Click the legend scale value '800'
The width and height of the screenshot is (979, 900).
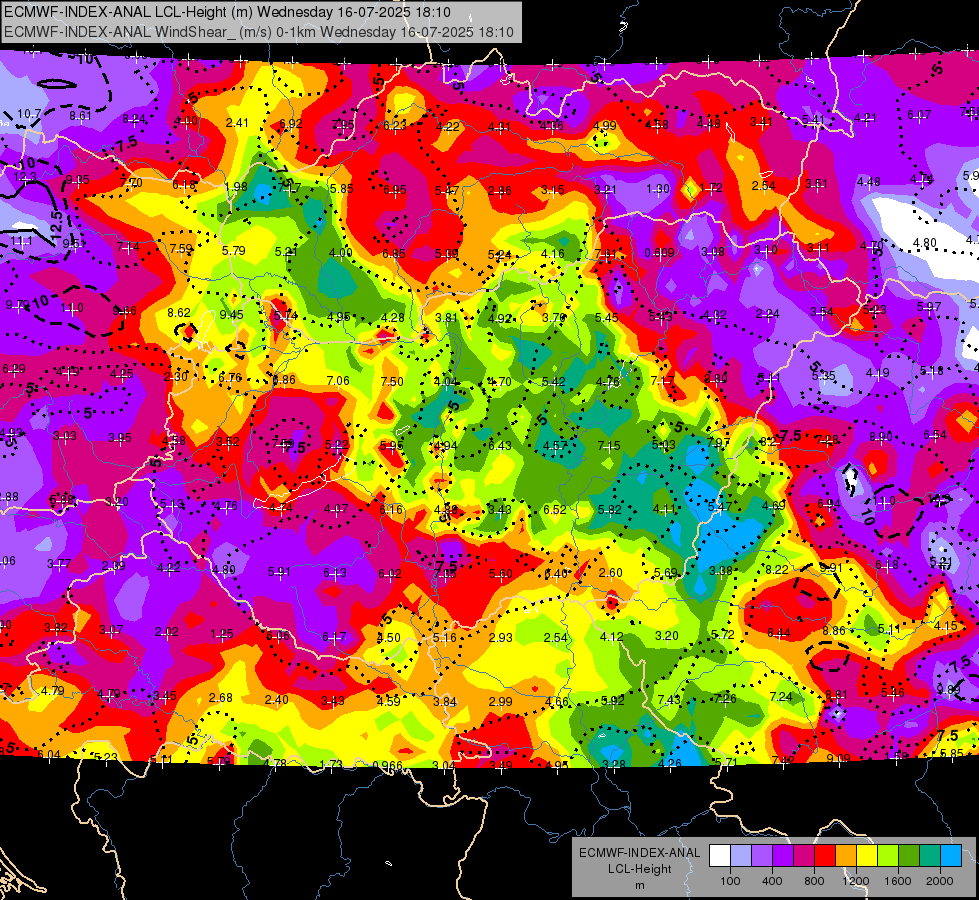[x=814, y=881]
